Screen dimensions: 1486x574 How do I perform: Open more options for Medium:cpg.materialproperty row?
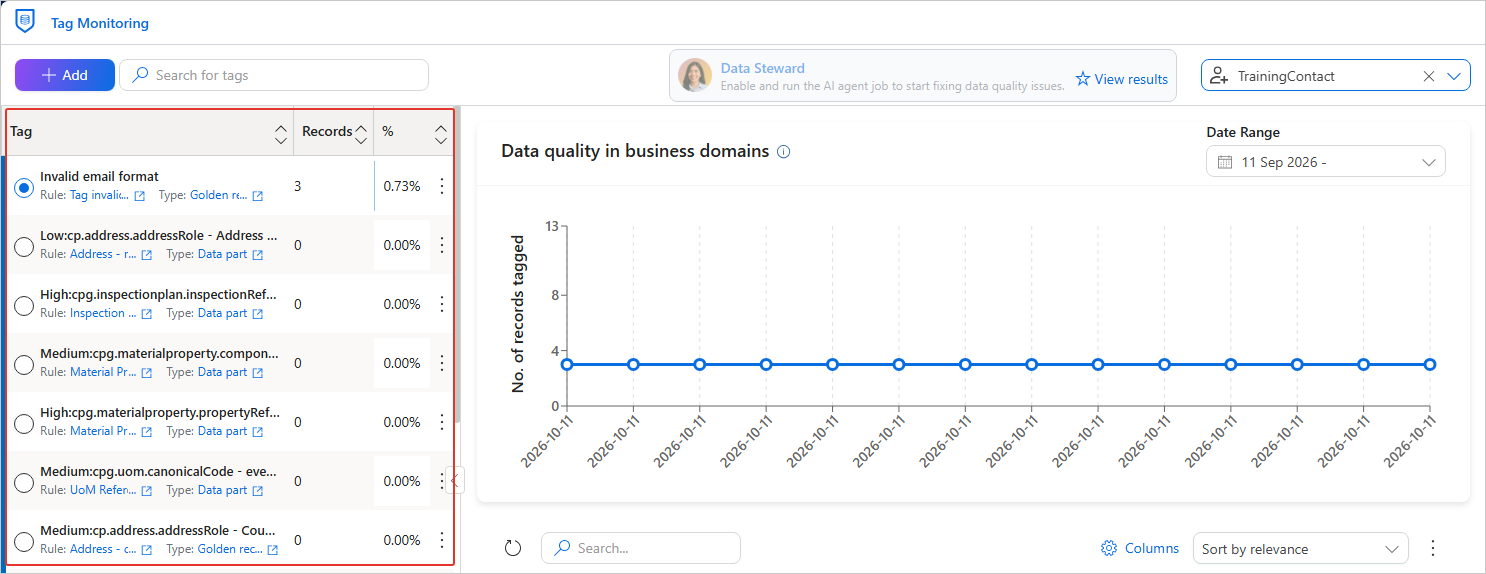(x=442, y=363)
